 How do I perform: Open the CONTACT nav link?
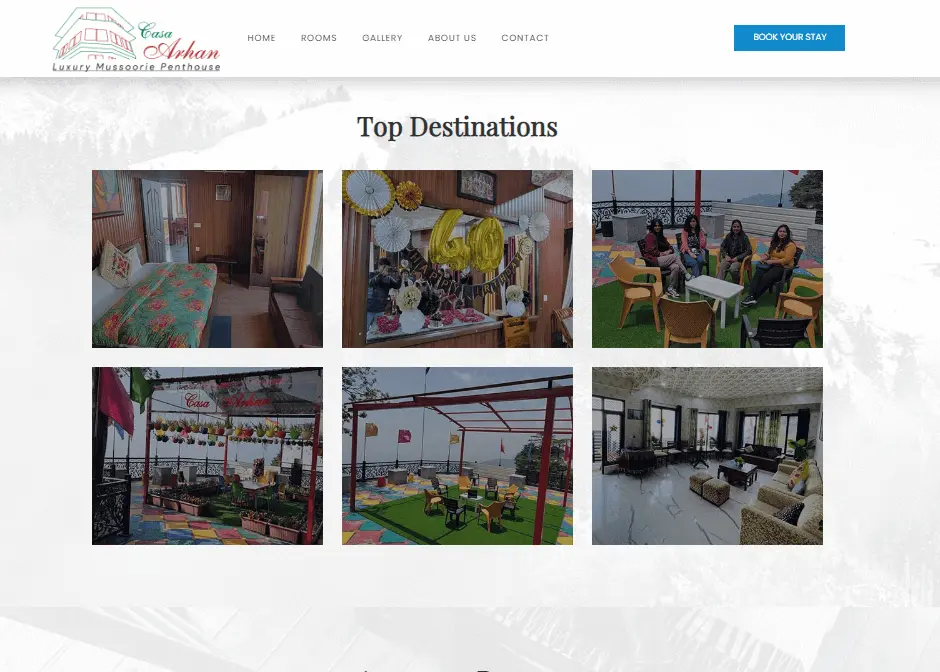click(525, 38)
